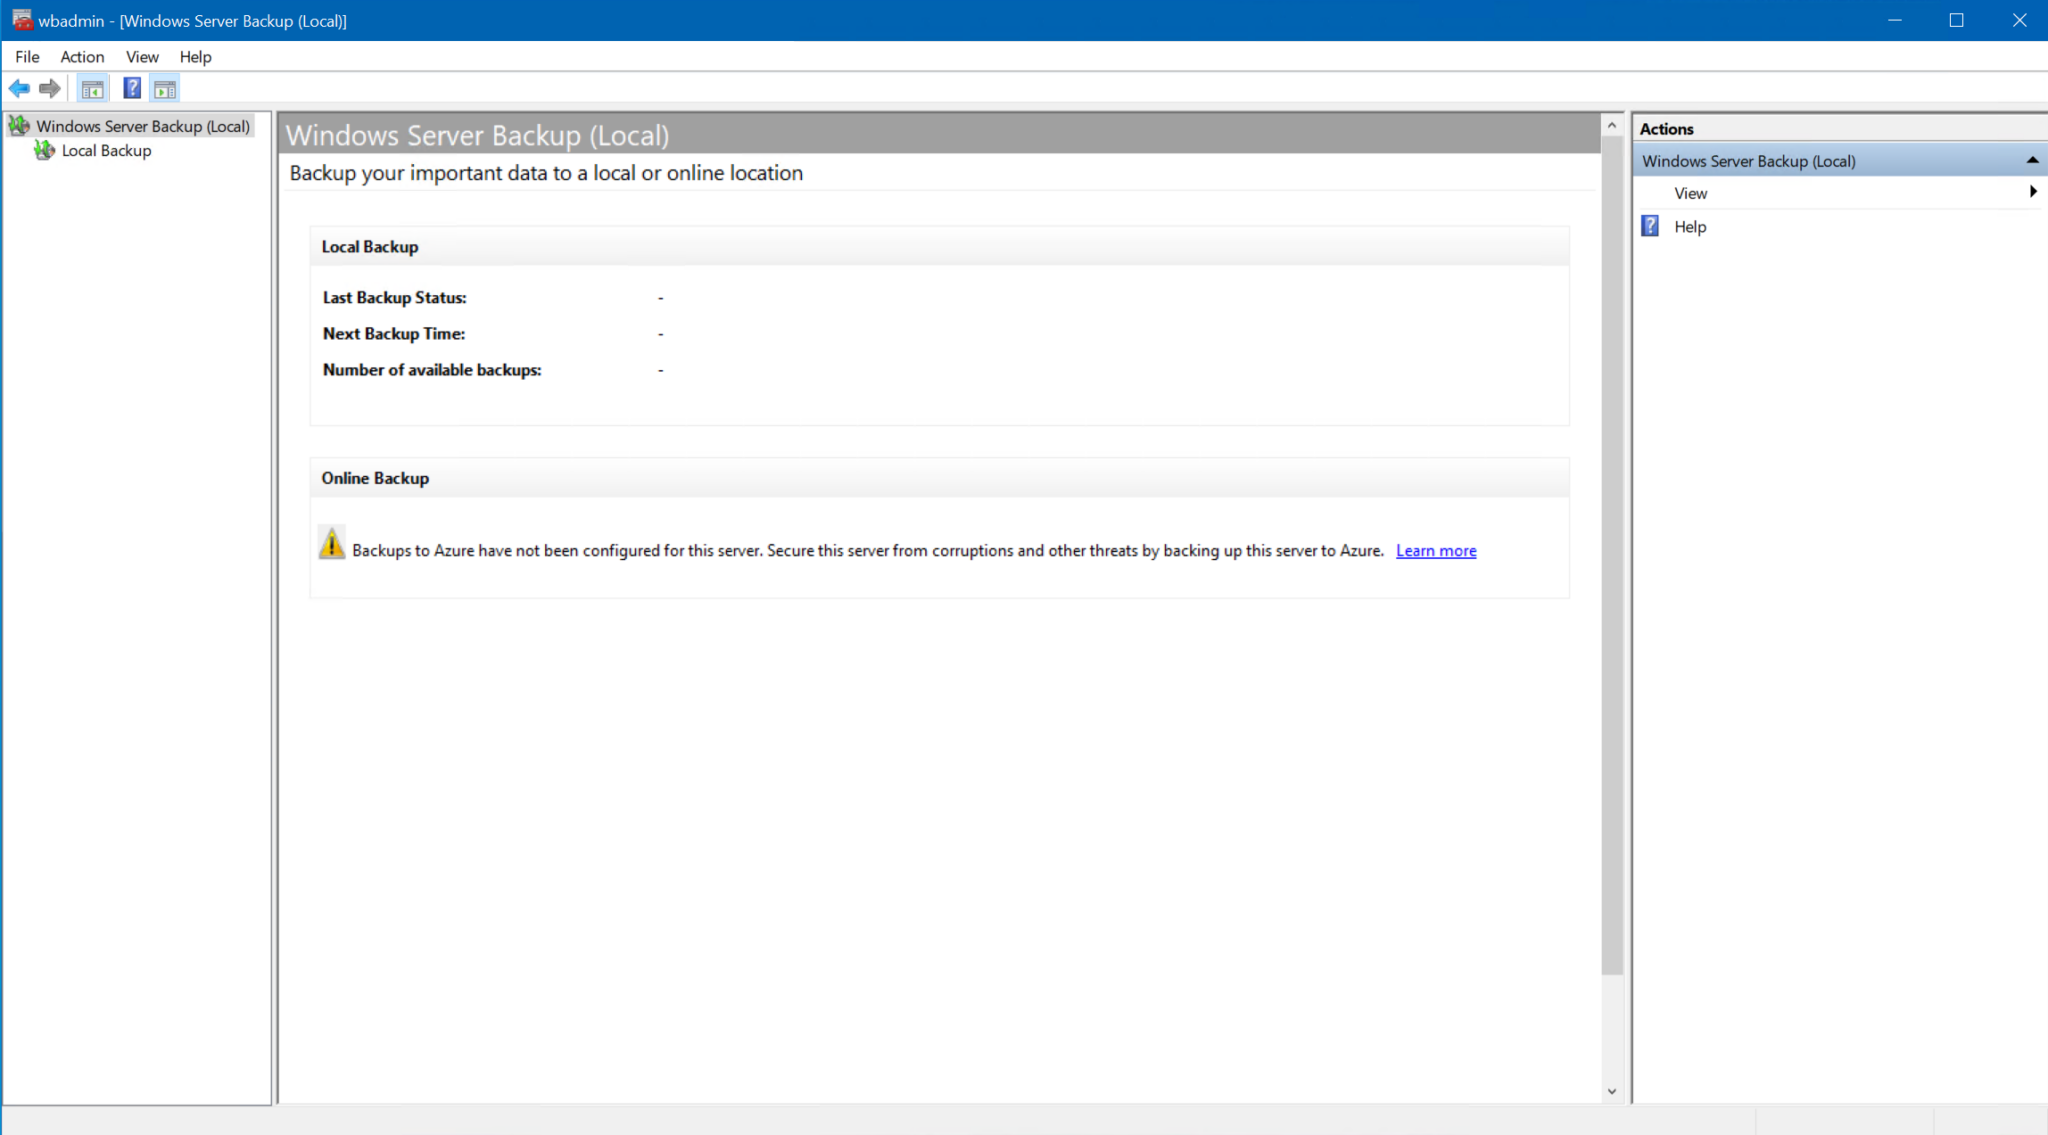Viewport: 2048px width, 1135px height.
Task: Select Local Backup in the console tree
Action: (106, 150)
